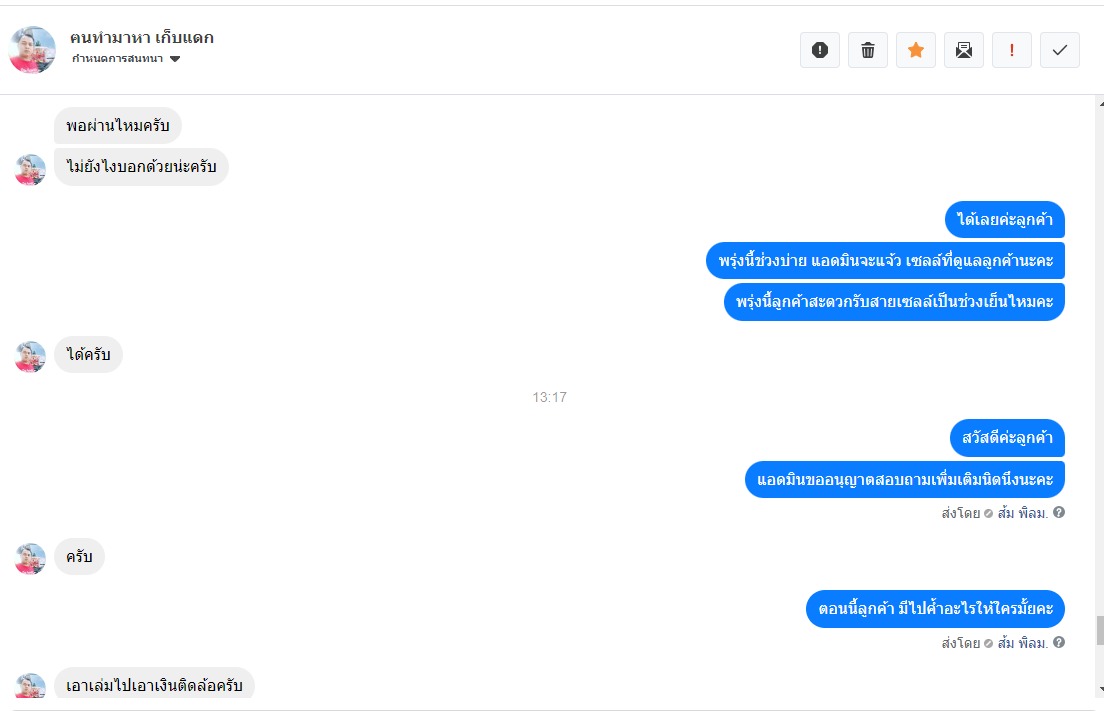Delete conversation using the trash icon

point(867,50)
